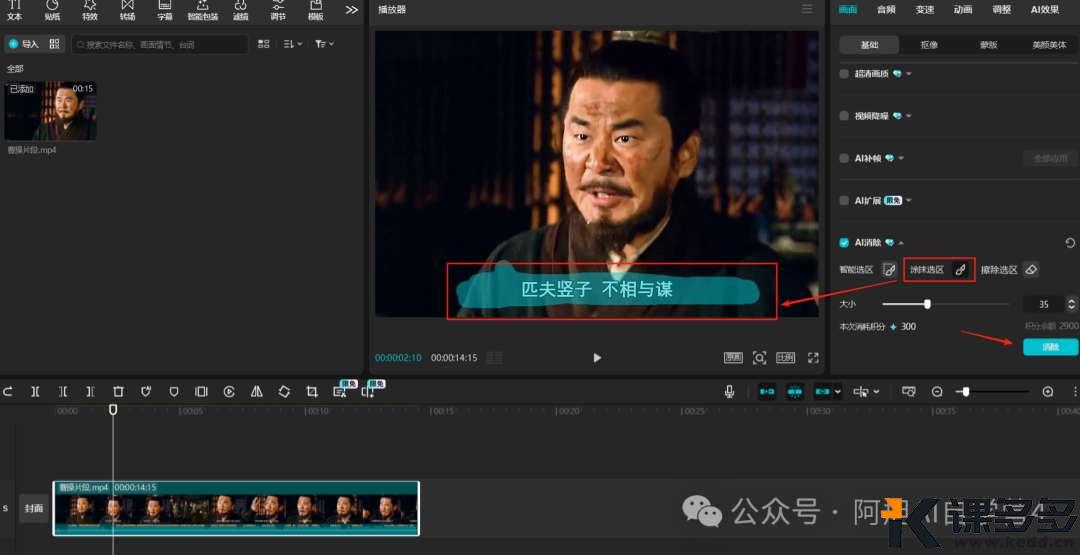1080x555 pixels.
Task: Click the 比例 aspect ratio button in player
Action: coord(785,358)
